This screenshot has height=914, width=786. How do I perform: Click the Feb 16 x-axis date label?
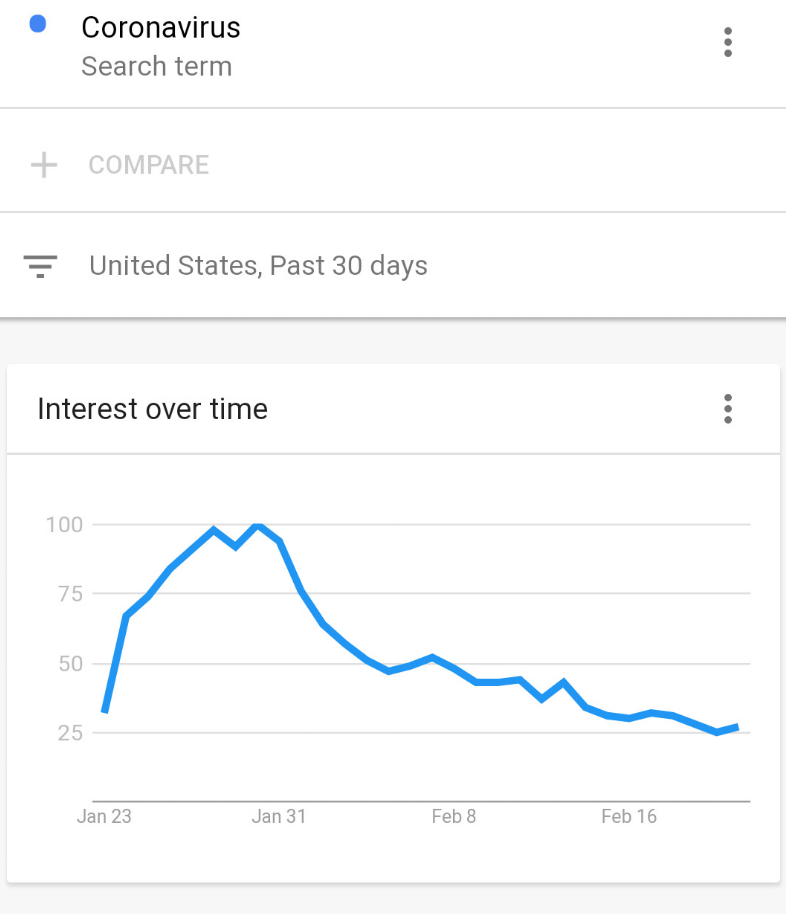(x=629, y=816)
